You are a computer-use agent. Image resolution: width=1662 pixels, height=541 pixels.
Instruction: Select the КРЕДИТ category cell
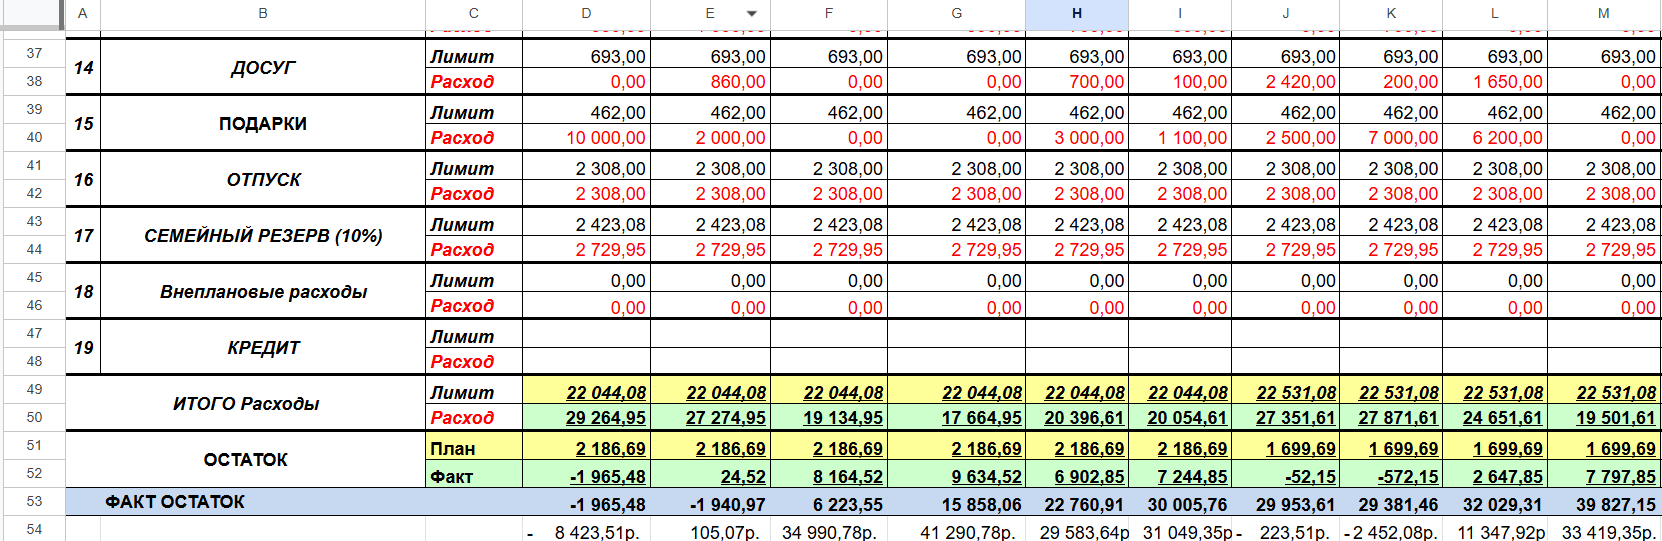263,348
